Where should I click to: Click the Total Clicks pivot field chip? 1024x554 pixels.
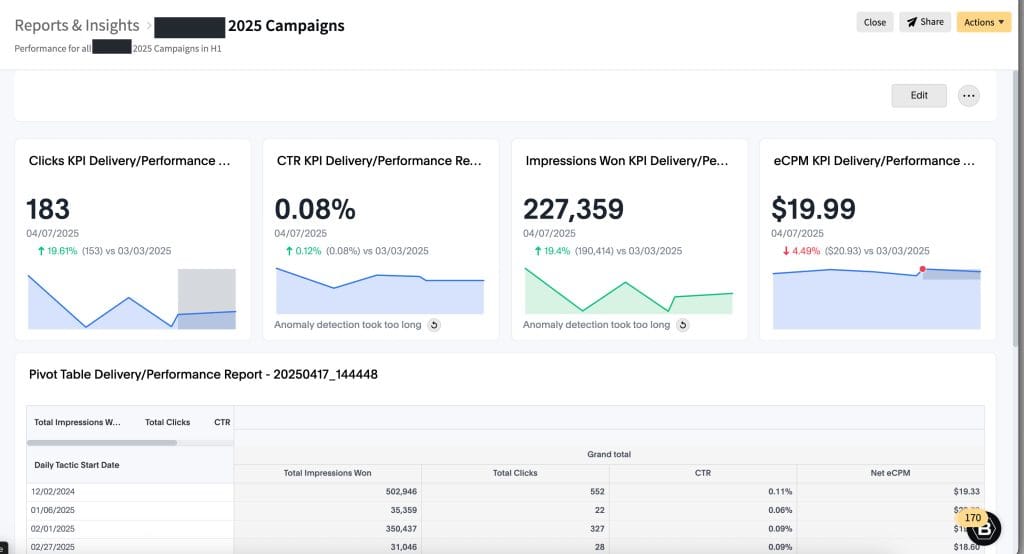click(168, 422)
